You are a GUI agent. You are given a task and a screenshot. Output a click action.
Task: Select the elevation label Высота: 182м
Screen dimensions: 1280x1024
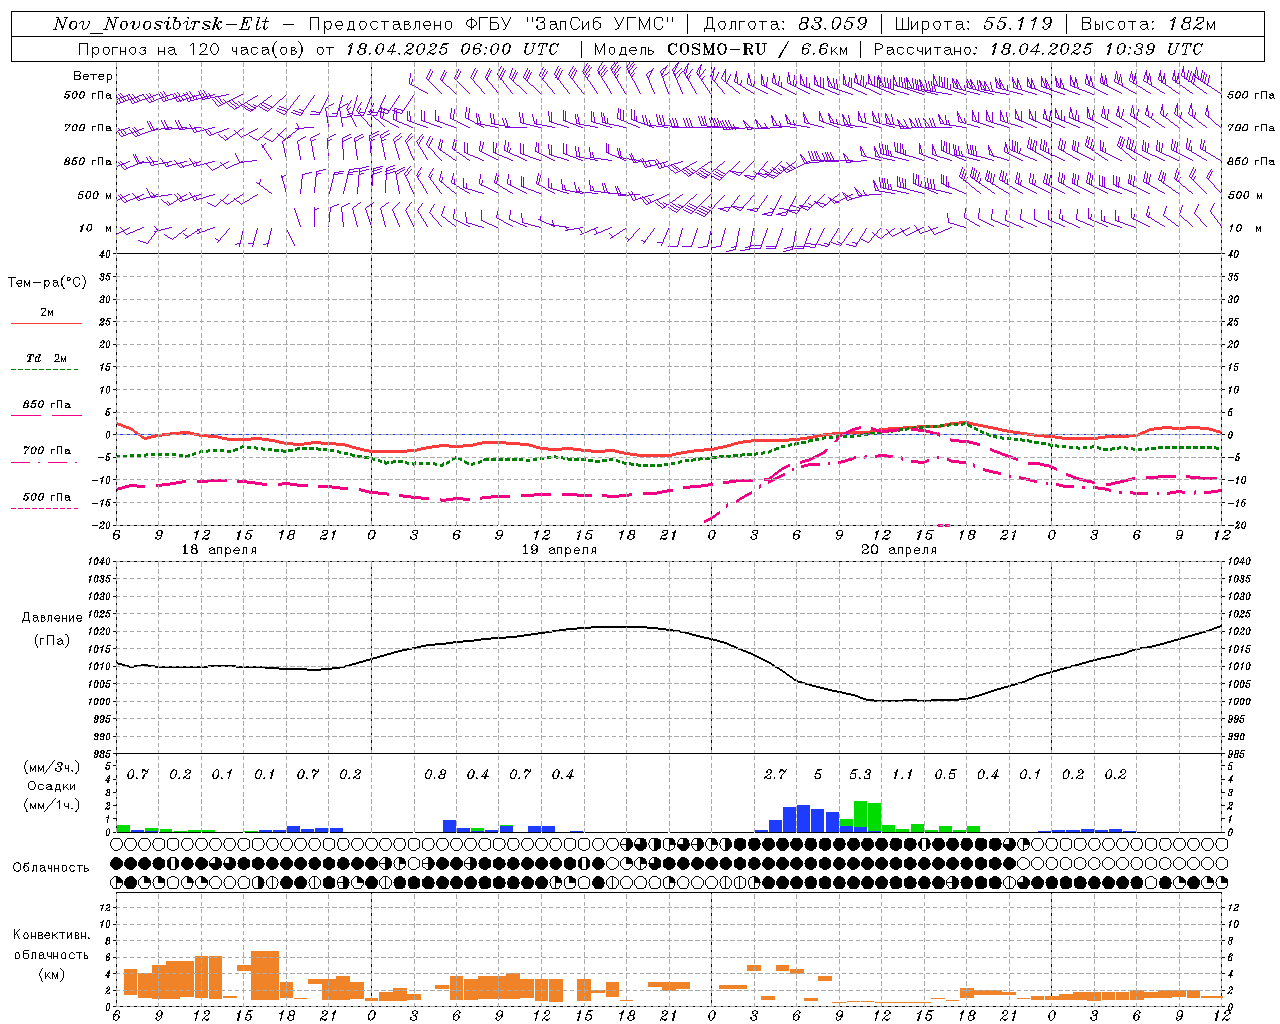point(1149,24)
